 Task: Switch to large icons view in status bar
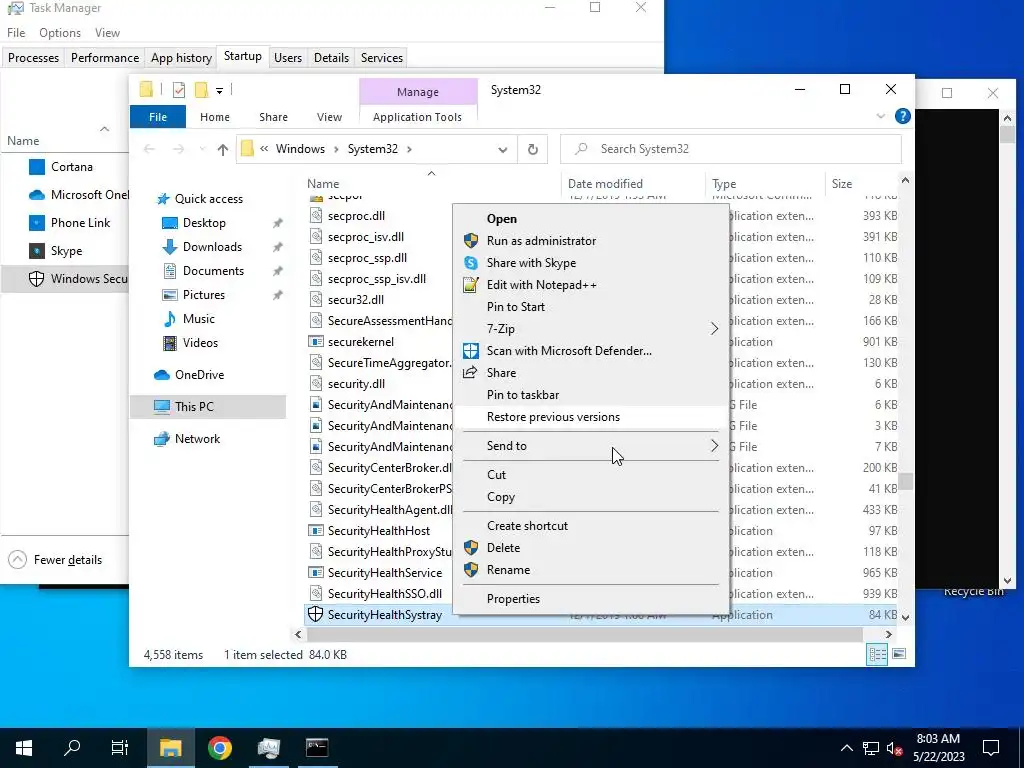899,654
